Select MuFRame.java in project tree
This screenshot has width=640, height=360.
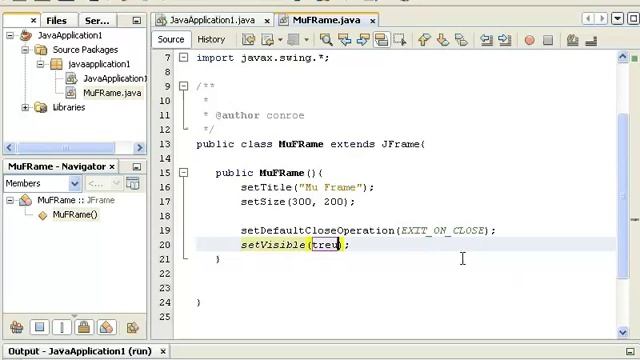112,93
